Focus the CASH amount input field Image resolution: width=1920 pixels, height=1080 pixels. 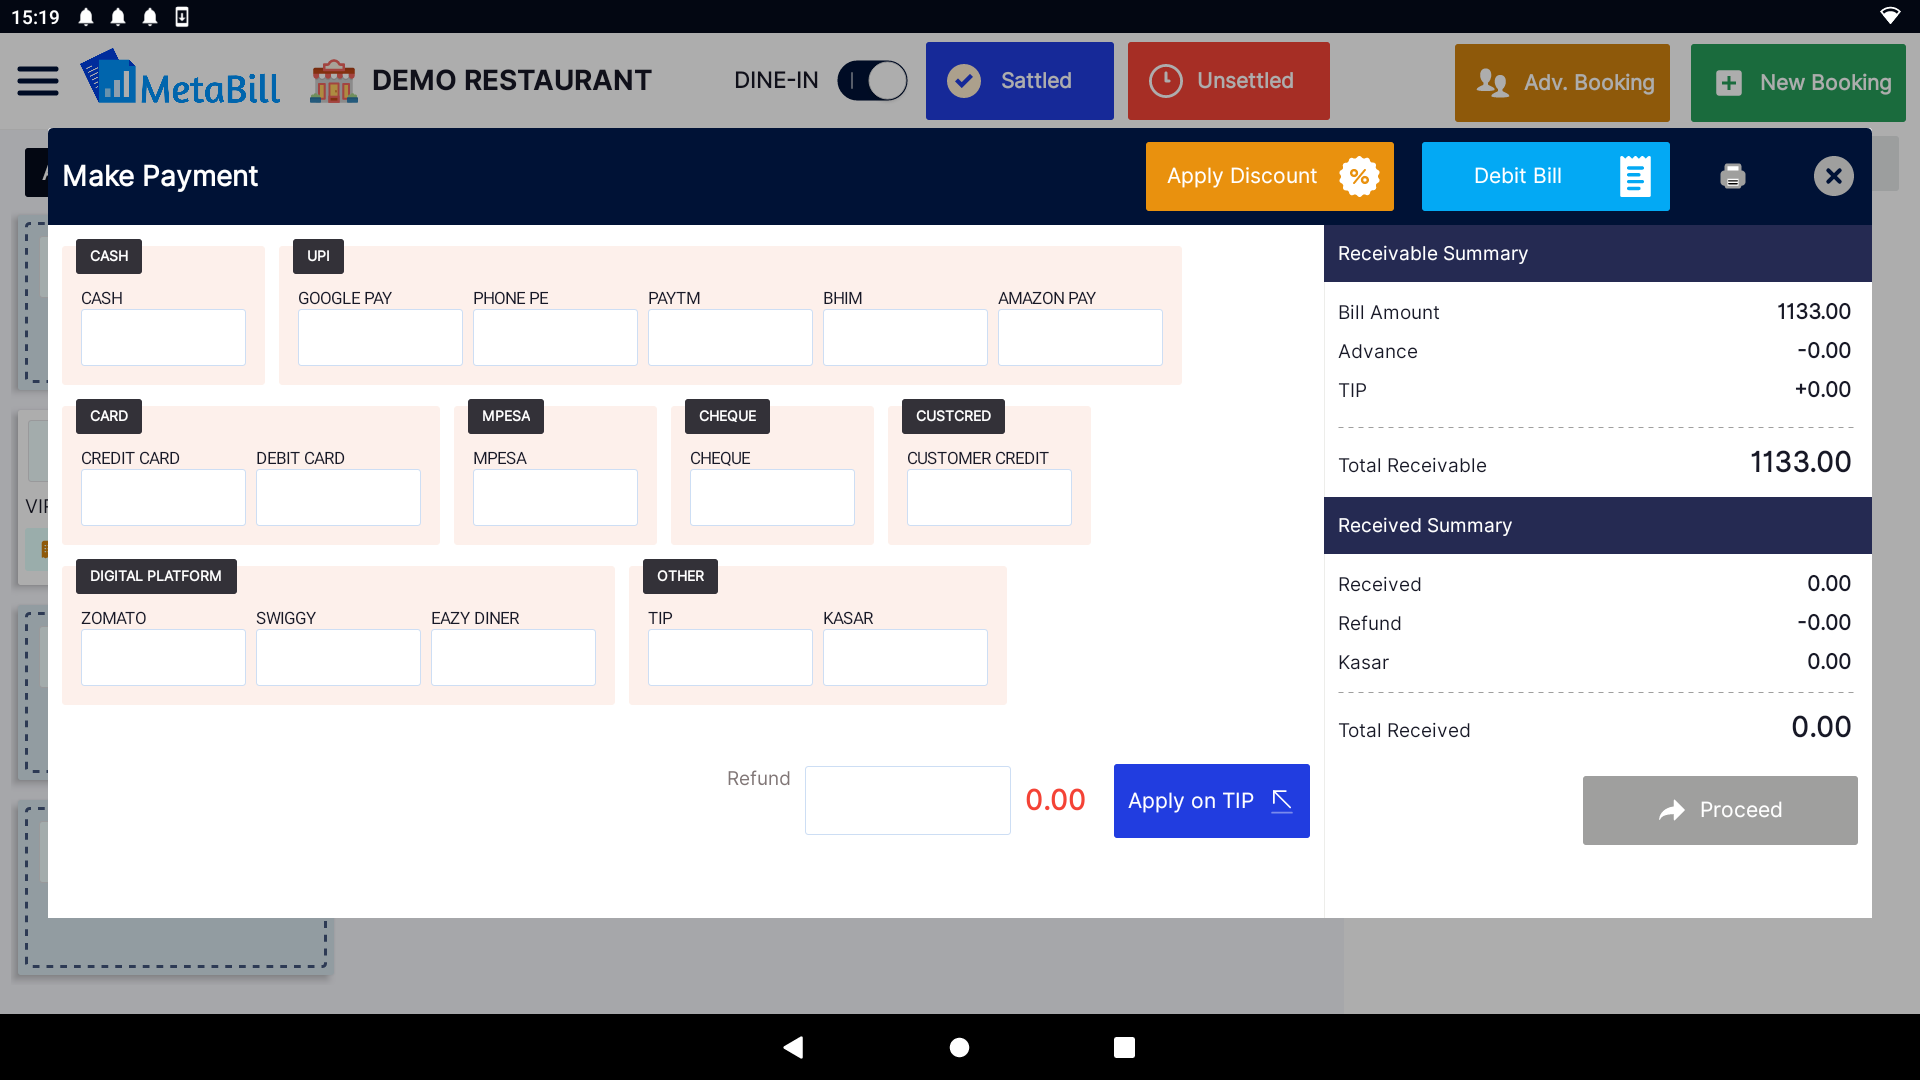[x=163, y=337]
